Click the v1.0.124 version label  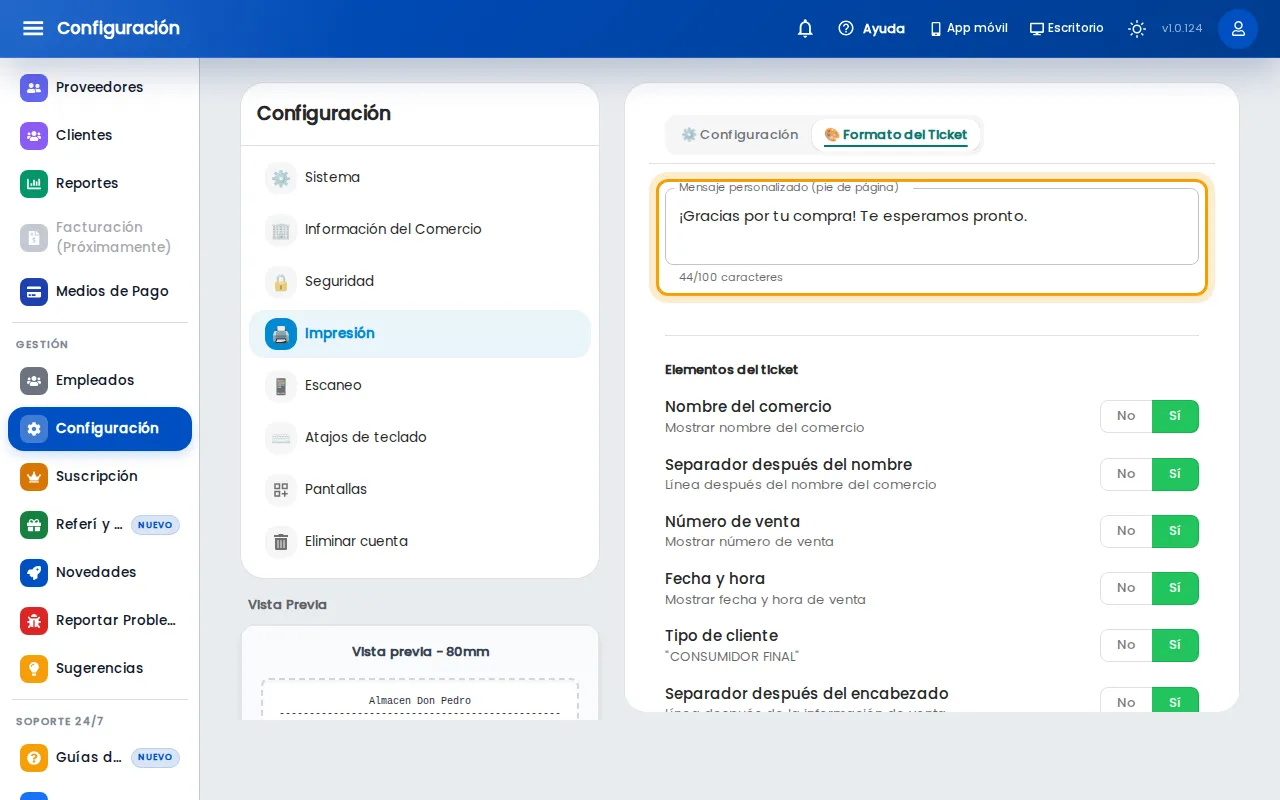click(1182, 29)
